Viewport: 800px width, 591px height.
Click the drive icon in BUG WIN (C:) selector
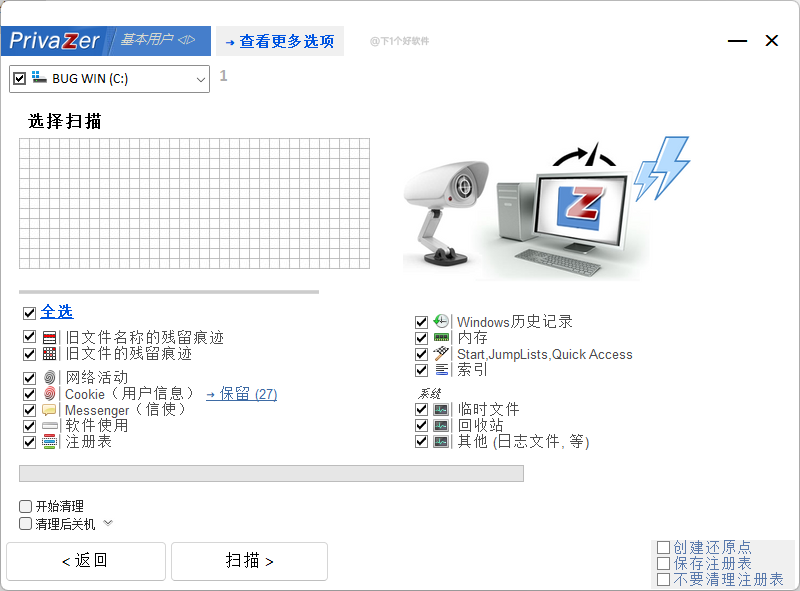tap(39, 78)
